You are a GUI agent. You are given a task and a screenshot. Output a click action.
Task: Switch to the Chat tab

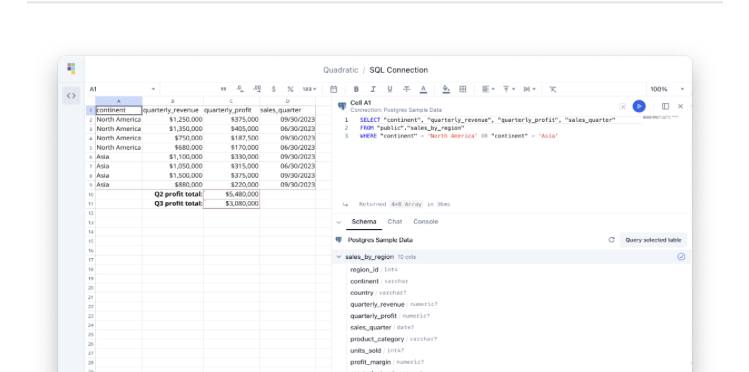(395, 222)
